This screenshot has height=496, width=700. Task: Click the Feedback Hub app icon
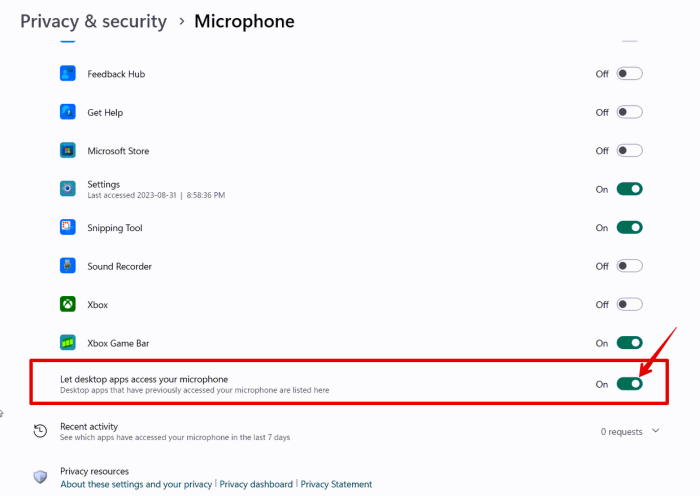click(x=68, y=74)
